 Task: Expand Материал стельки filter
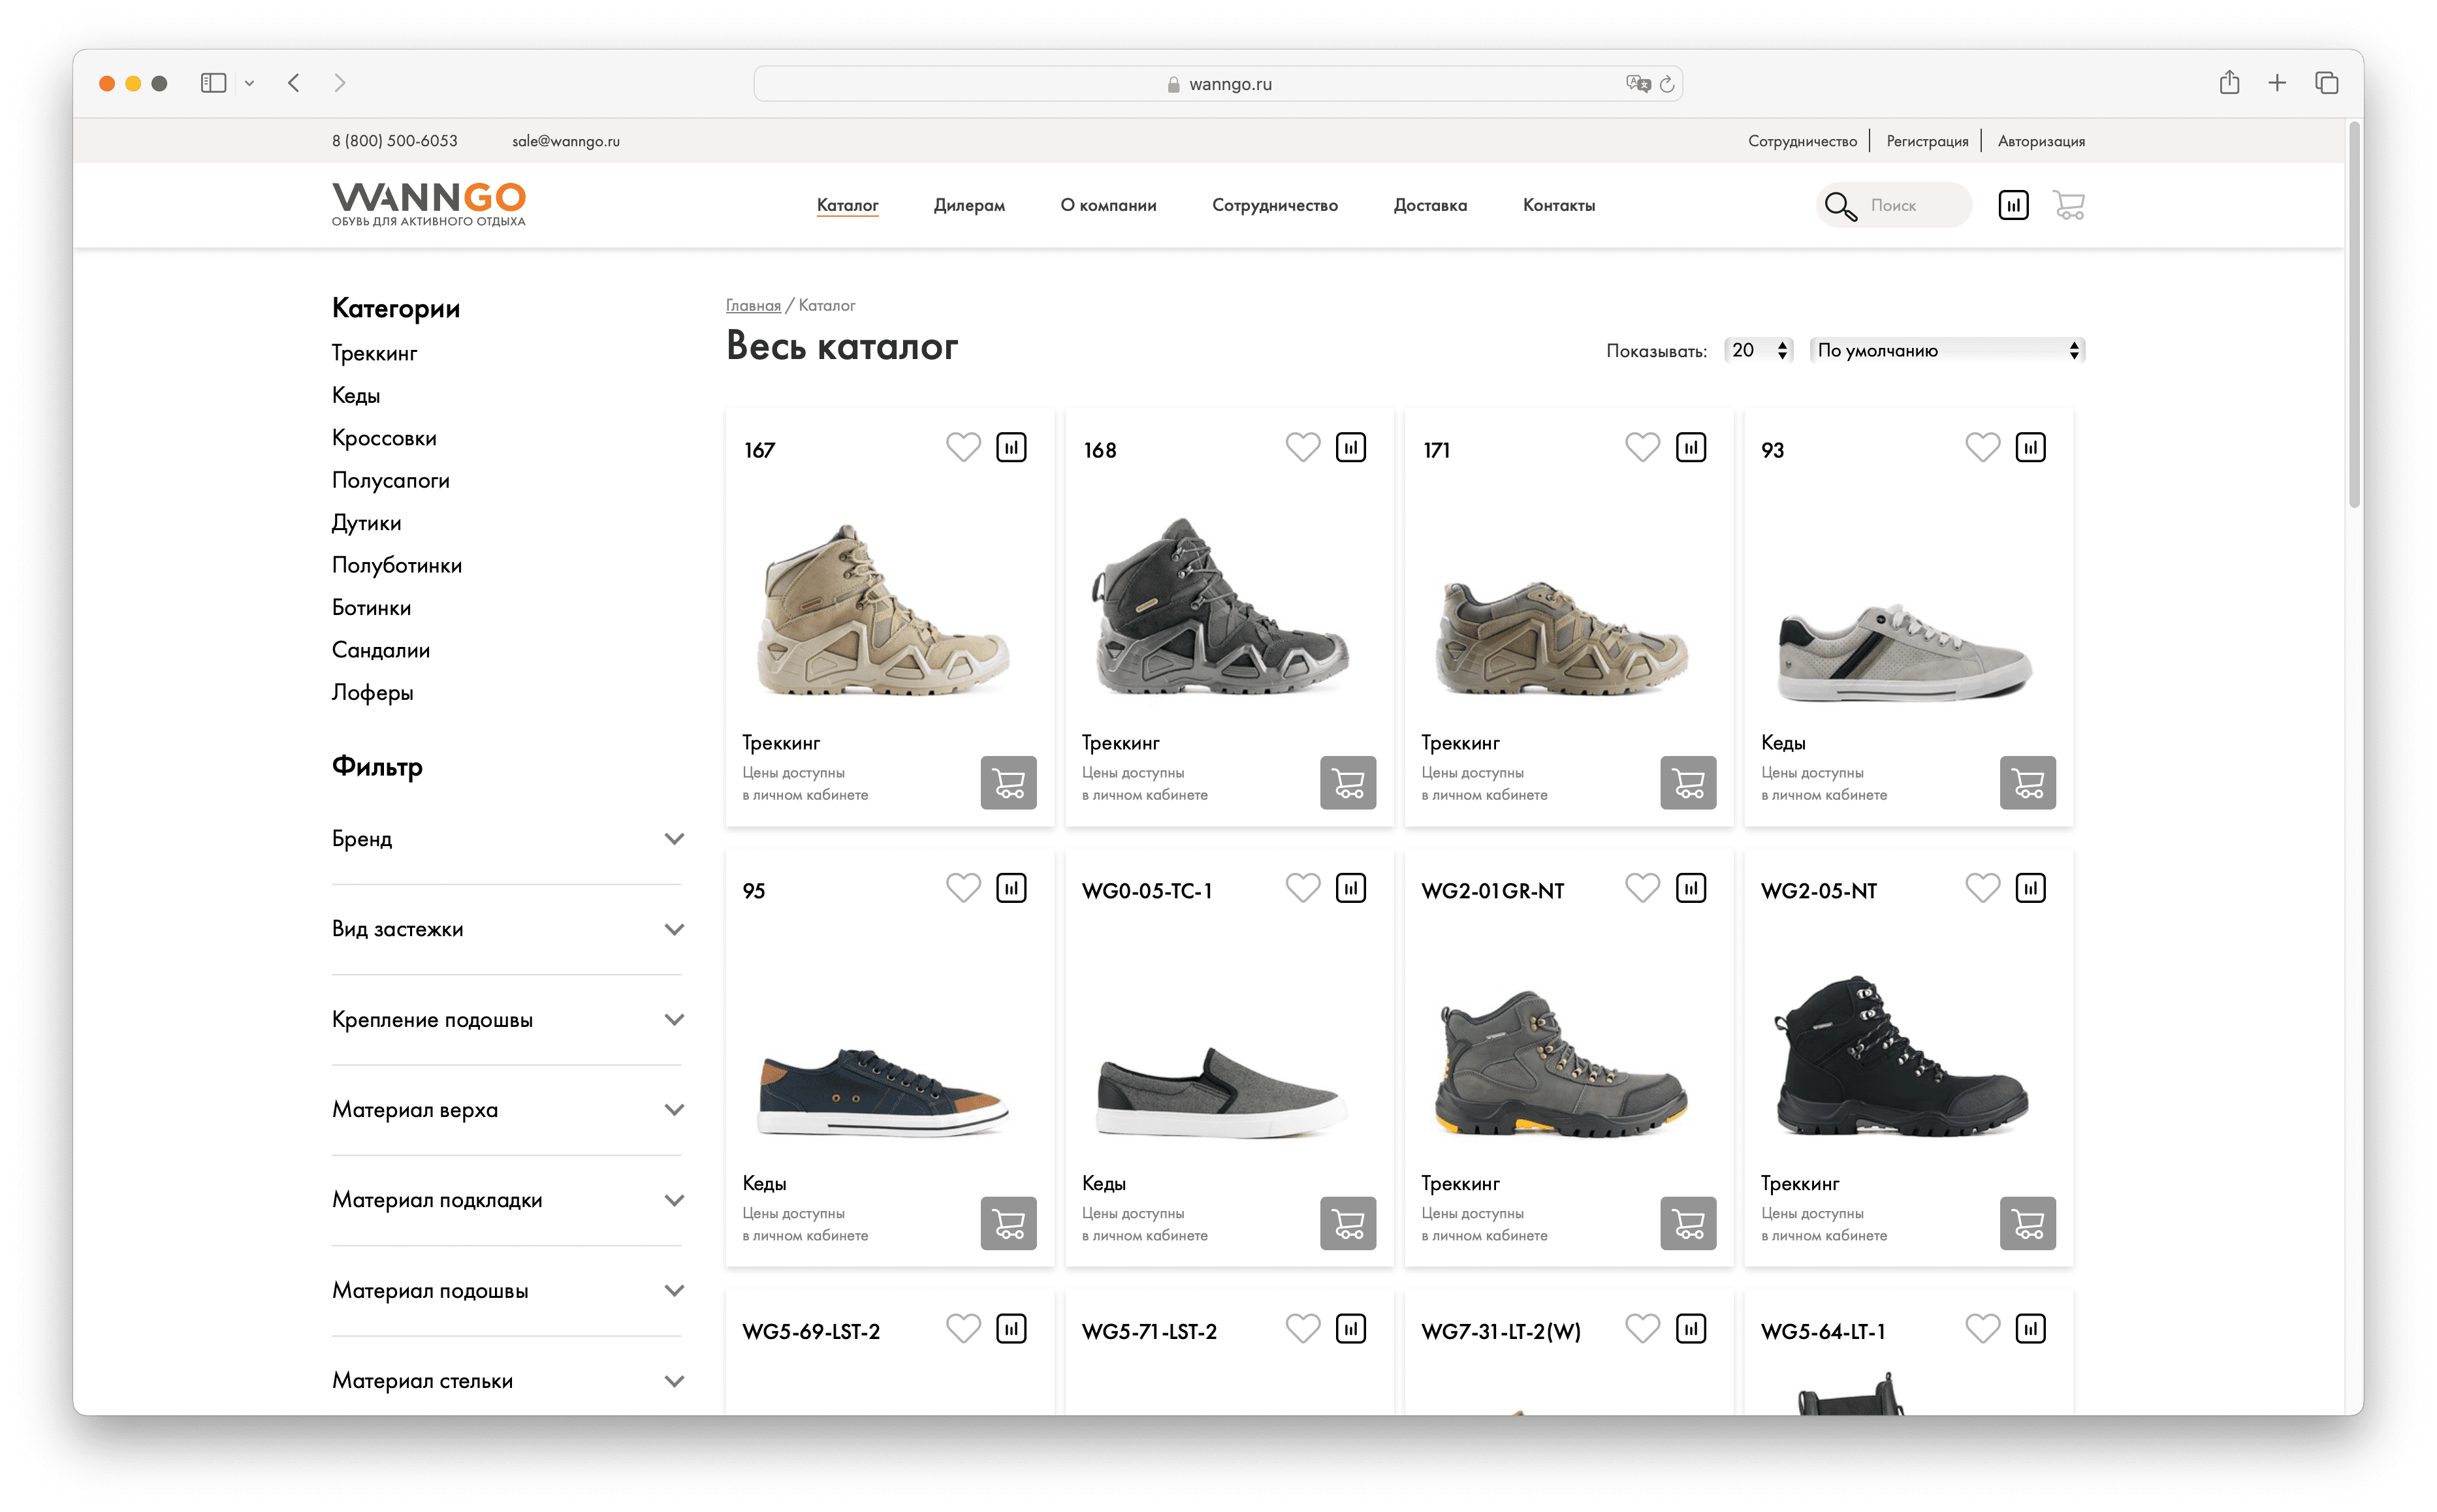(x=506, y=1381)
